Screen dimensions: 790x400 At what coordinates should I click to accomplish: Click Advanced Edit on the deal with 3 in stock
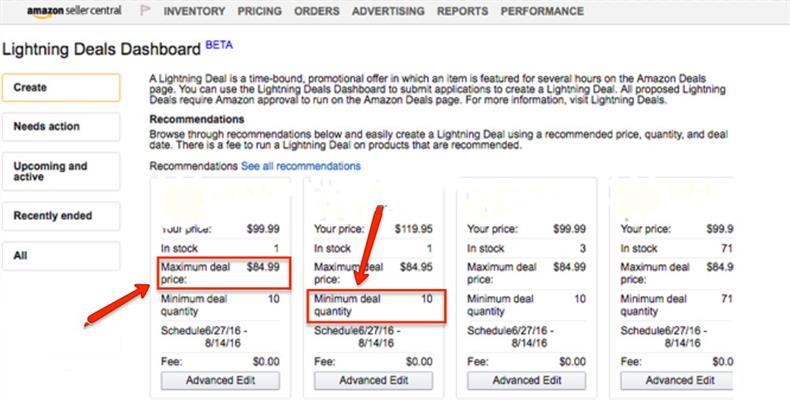(526, 380)
